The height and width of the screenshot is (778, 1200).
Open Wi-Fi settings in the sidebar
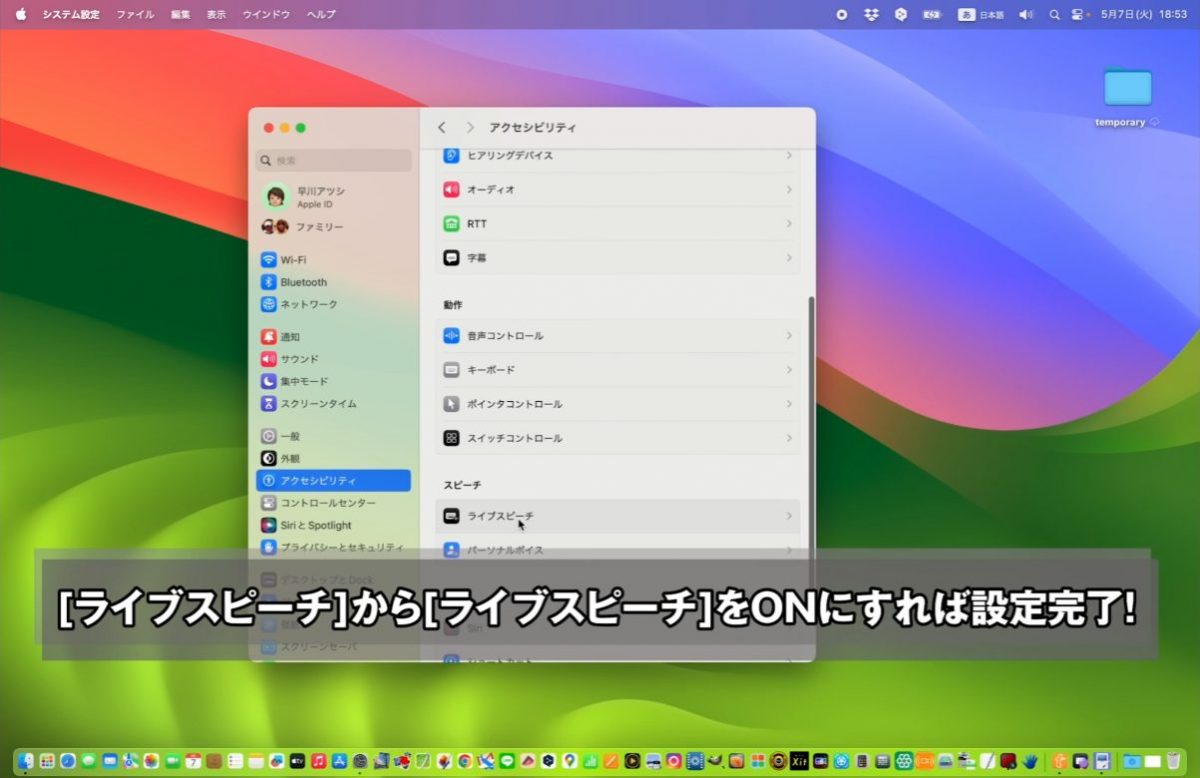(333, 260)
